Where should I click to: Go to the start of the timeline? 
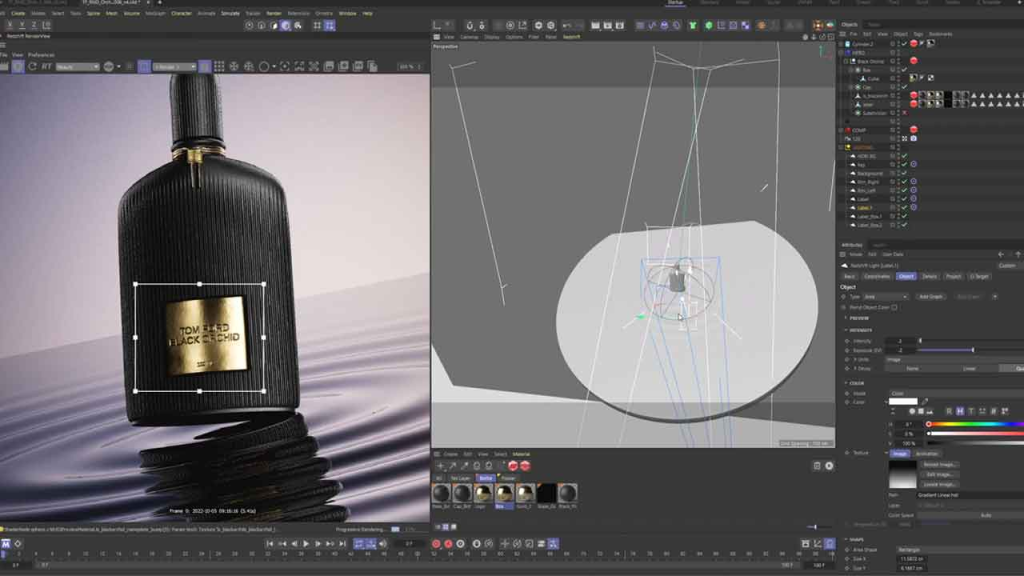[x=270, y=543]
